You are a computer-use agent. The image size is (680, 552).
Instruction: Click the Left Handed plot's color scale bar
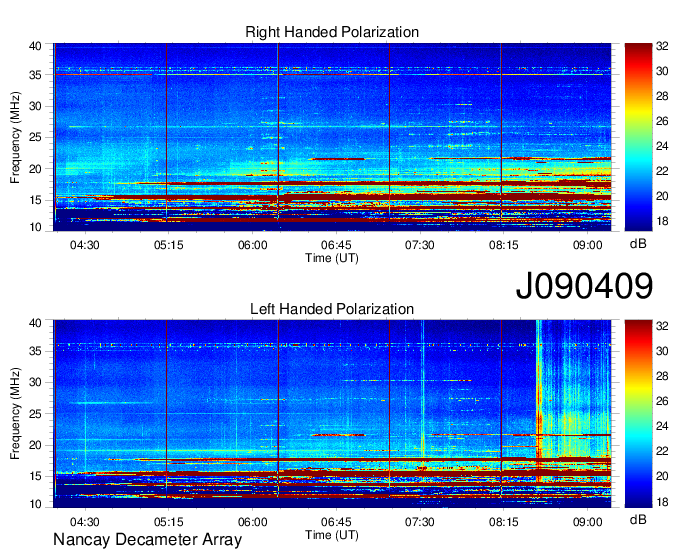click(x=638, y=414)
